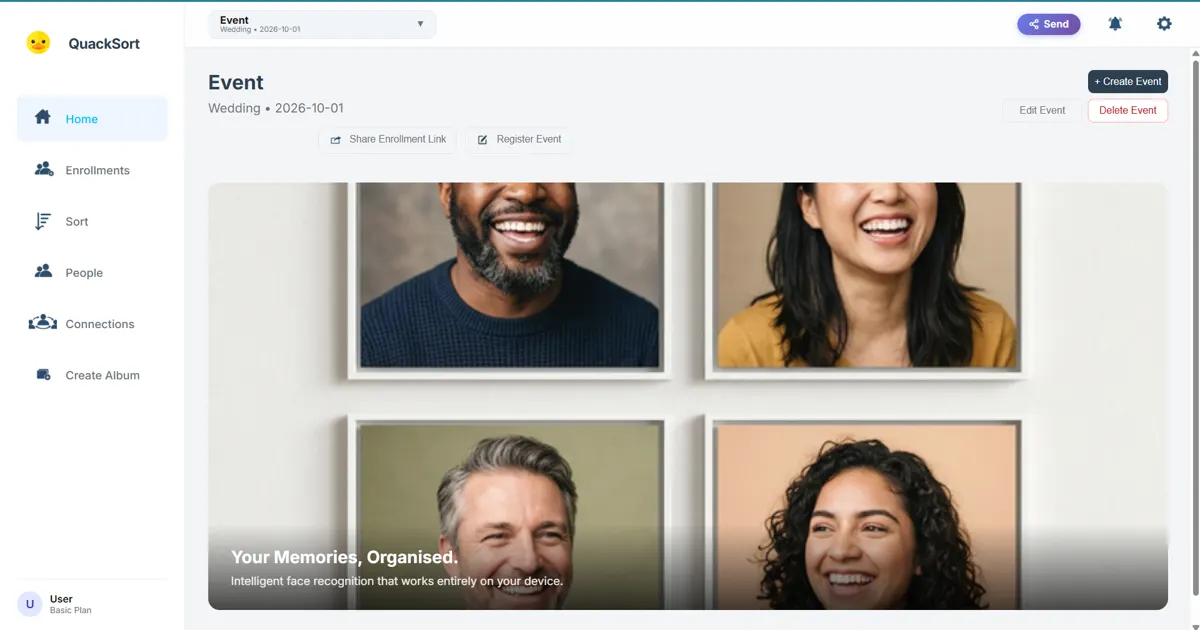Screen dimensions: 1200x630
Task: Open Enrollments menu item
Action: pos(92,170)
